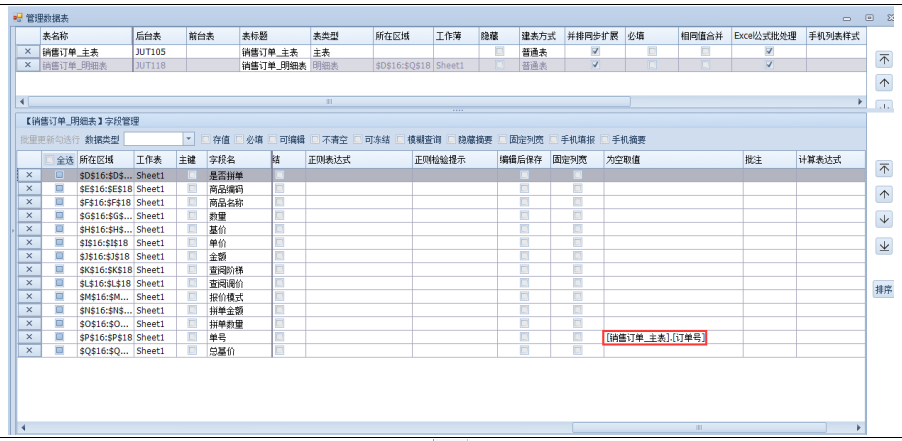Delete the 销售订单_主表 row with X icon

tap(27, 51)
